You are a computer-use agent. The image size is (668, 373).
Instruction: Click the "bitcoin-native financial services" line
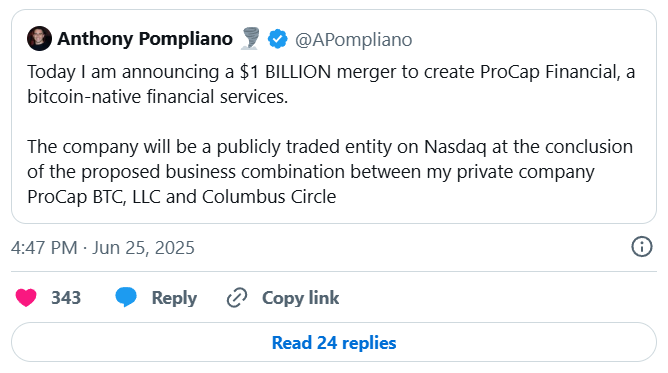pyautogui.click(x=158, y=97)
